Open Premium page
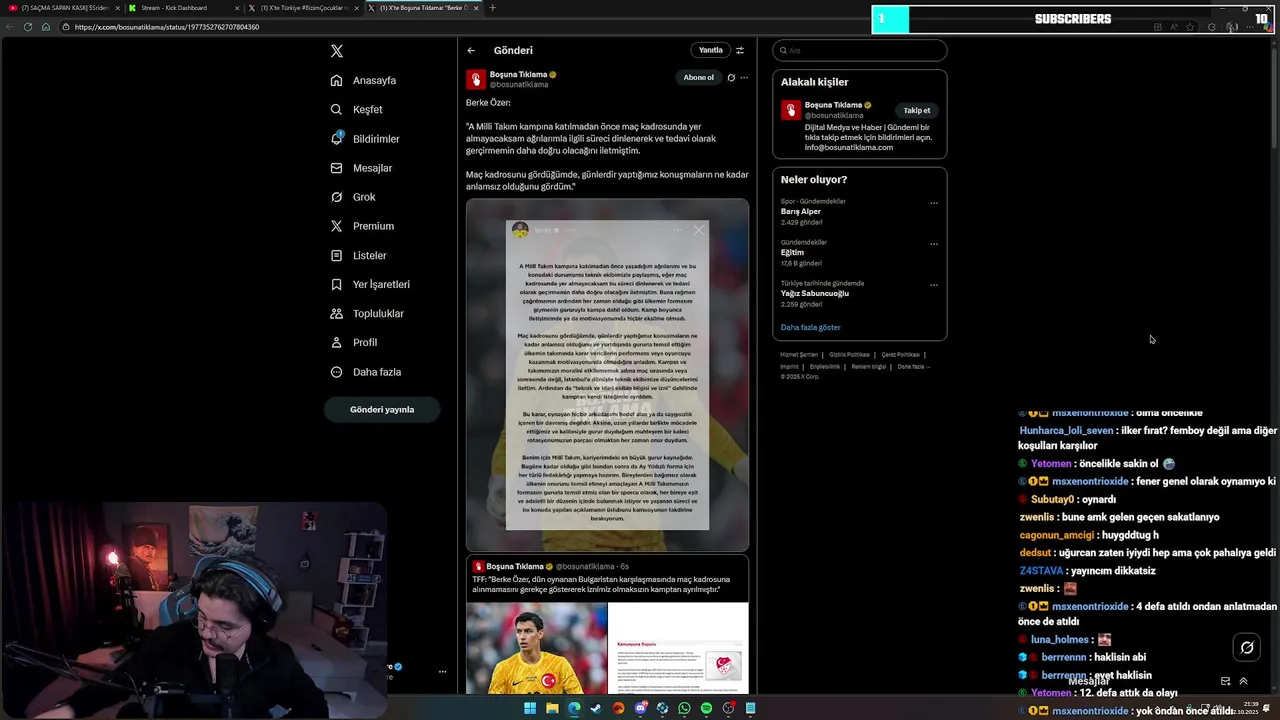This screenshot has width=1280, height=720. pyautogui.click(x=362, y=226)
